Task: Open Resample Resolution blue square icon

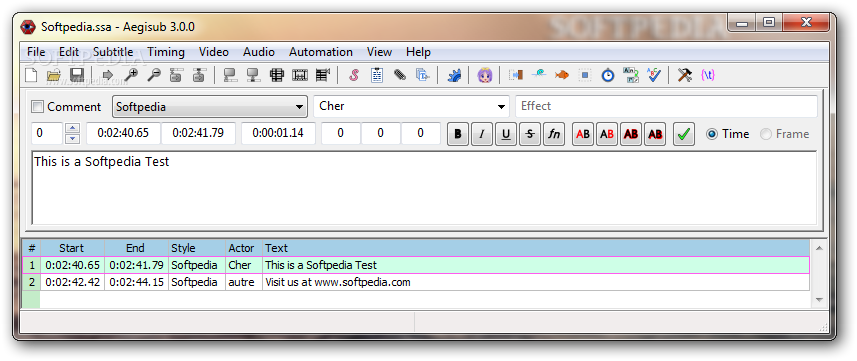Action: [585, 75]
